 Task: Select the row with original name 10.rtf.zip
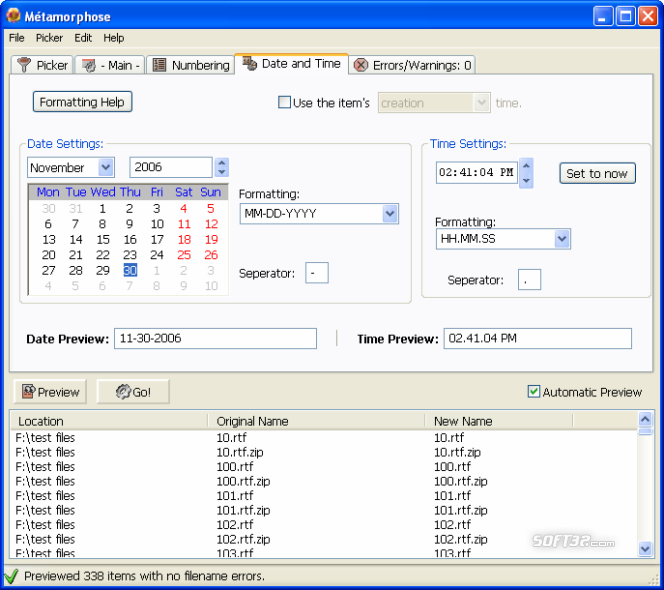point(324,452)
